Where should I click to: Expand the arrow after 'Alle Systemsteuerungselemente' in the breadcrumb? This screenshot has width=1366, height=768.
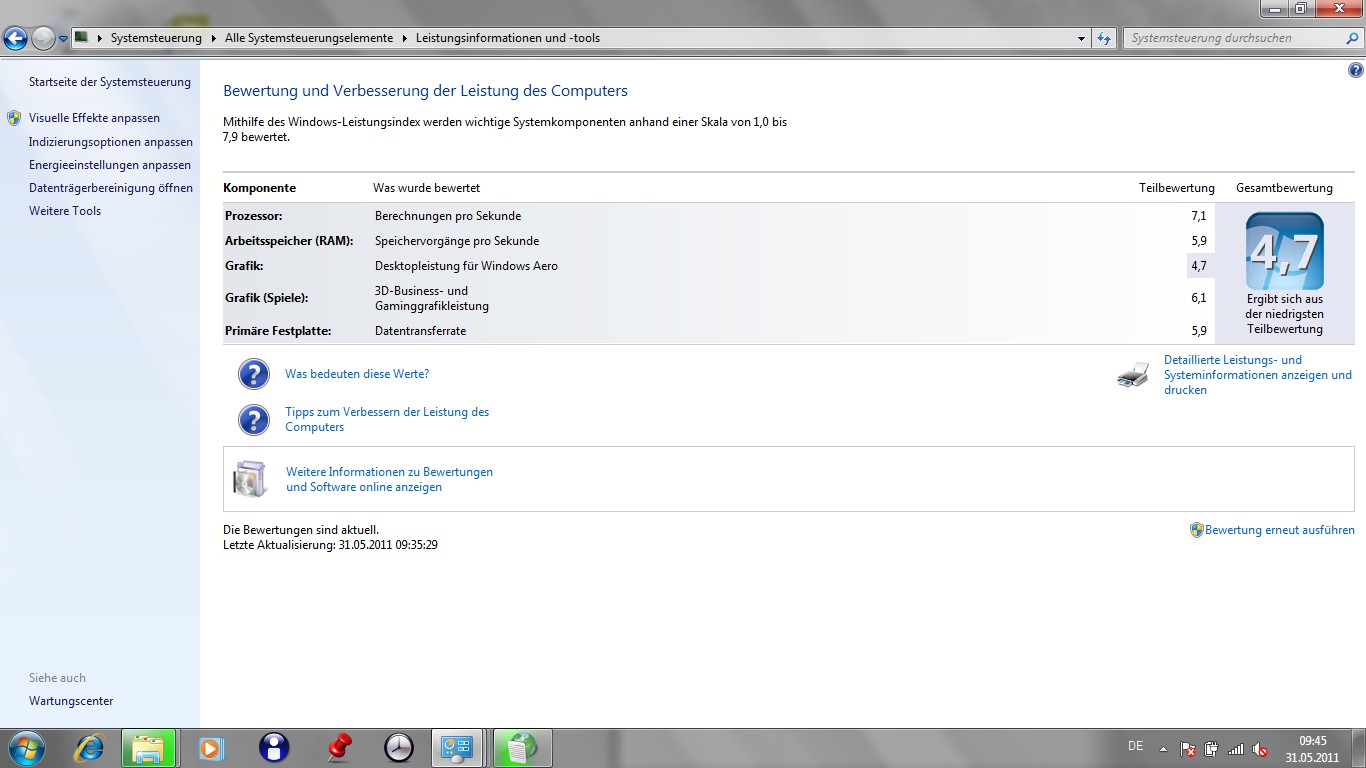pos(405,38)
